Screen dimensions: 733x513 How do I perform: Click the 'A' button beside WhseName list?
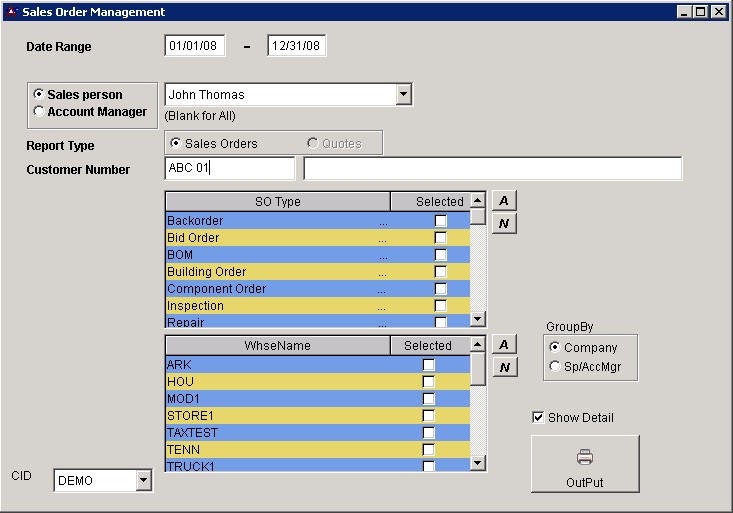(x=505, y=345)
